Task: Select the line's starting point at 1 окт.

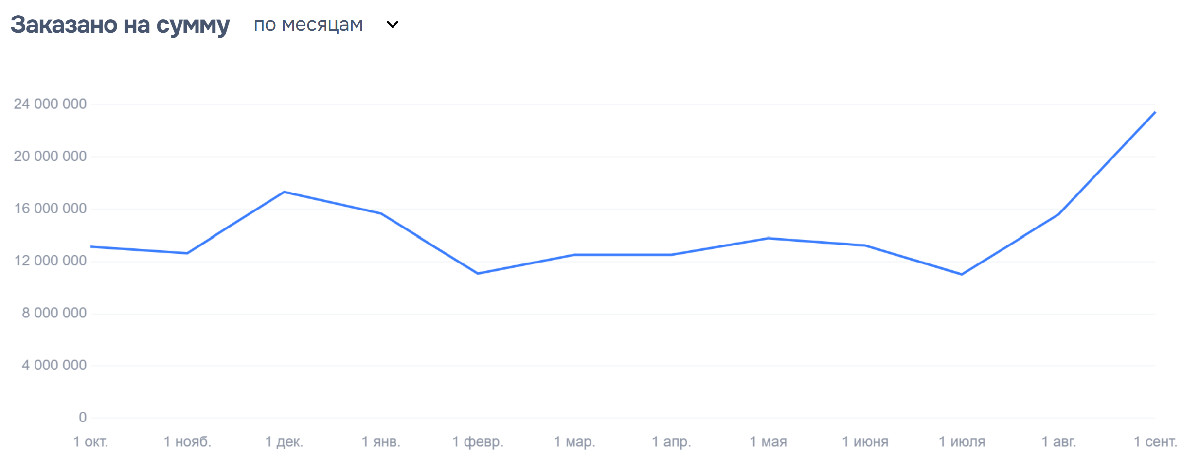Action: tap(91, 246)
